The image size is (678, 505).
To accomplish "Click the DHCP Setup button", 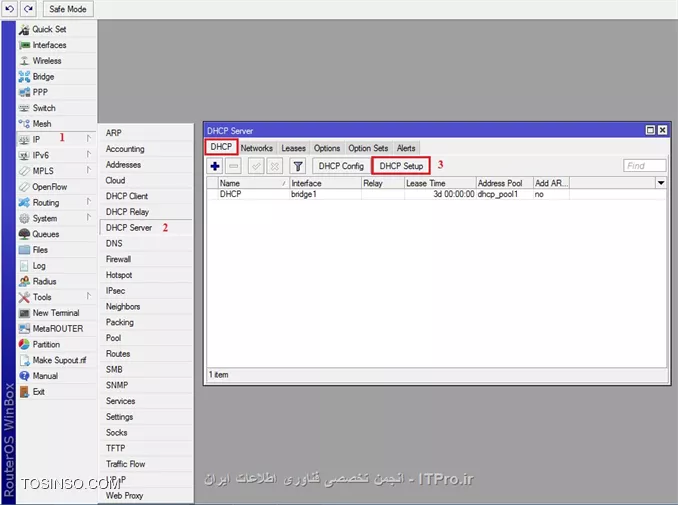I will click(401, 166).
